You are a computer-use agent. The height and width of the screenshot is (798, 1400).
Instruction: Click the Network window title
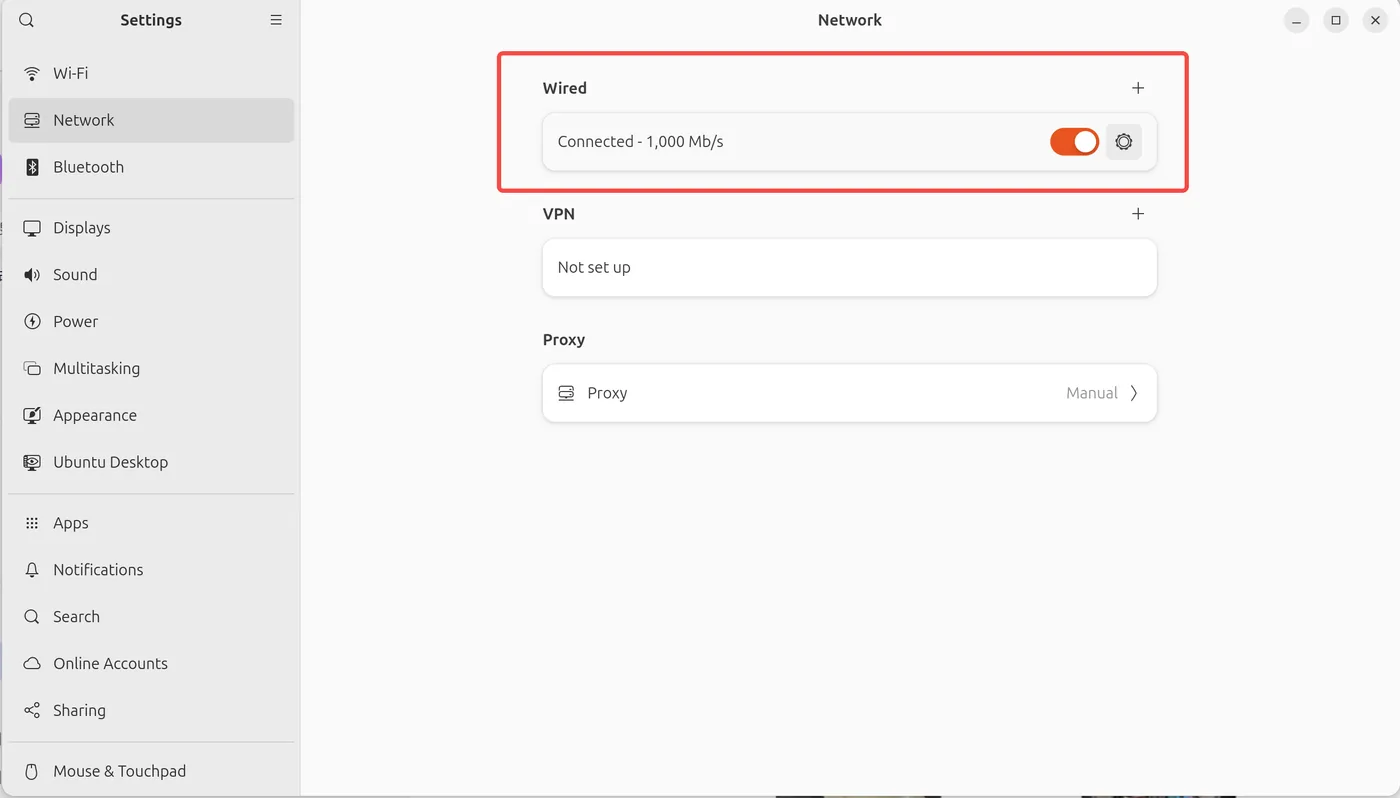[x=850, y=20]
